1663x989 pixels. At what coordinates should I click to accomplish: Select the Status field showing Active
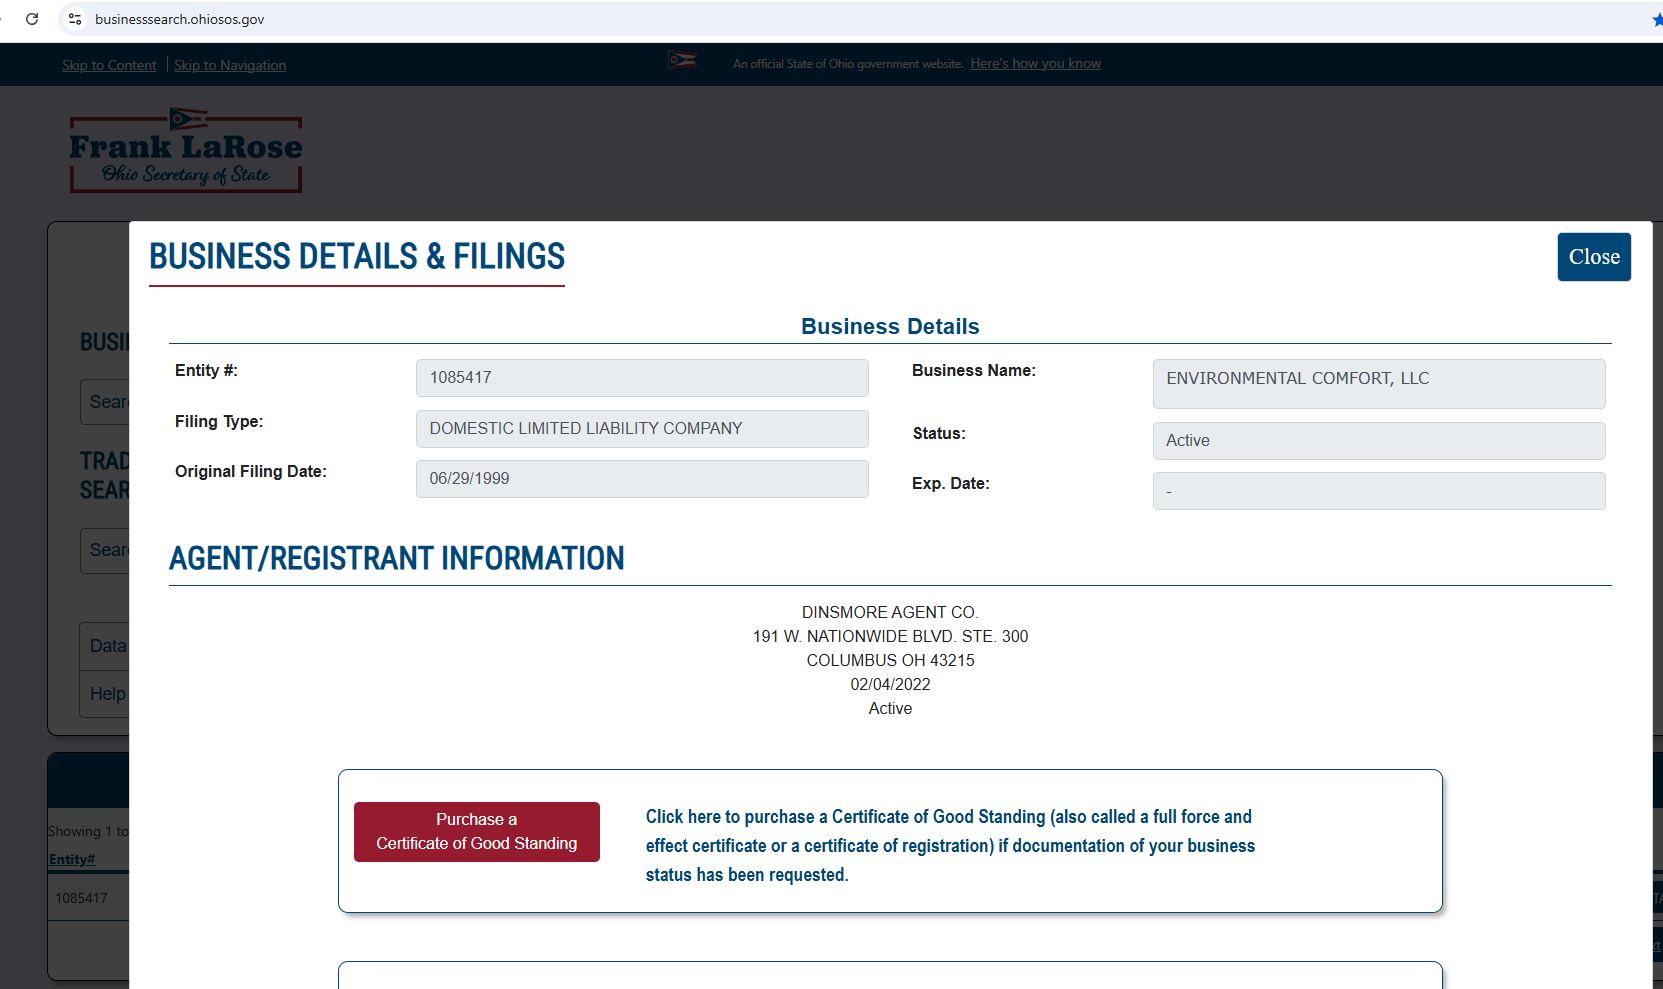tap(1378, 441)
